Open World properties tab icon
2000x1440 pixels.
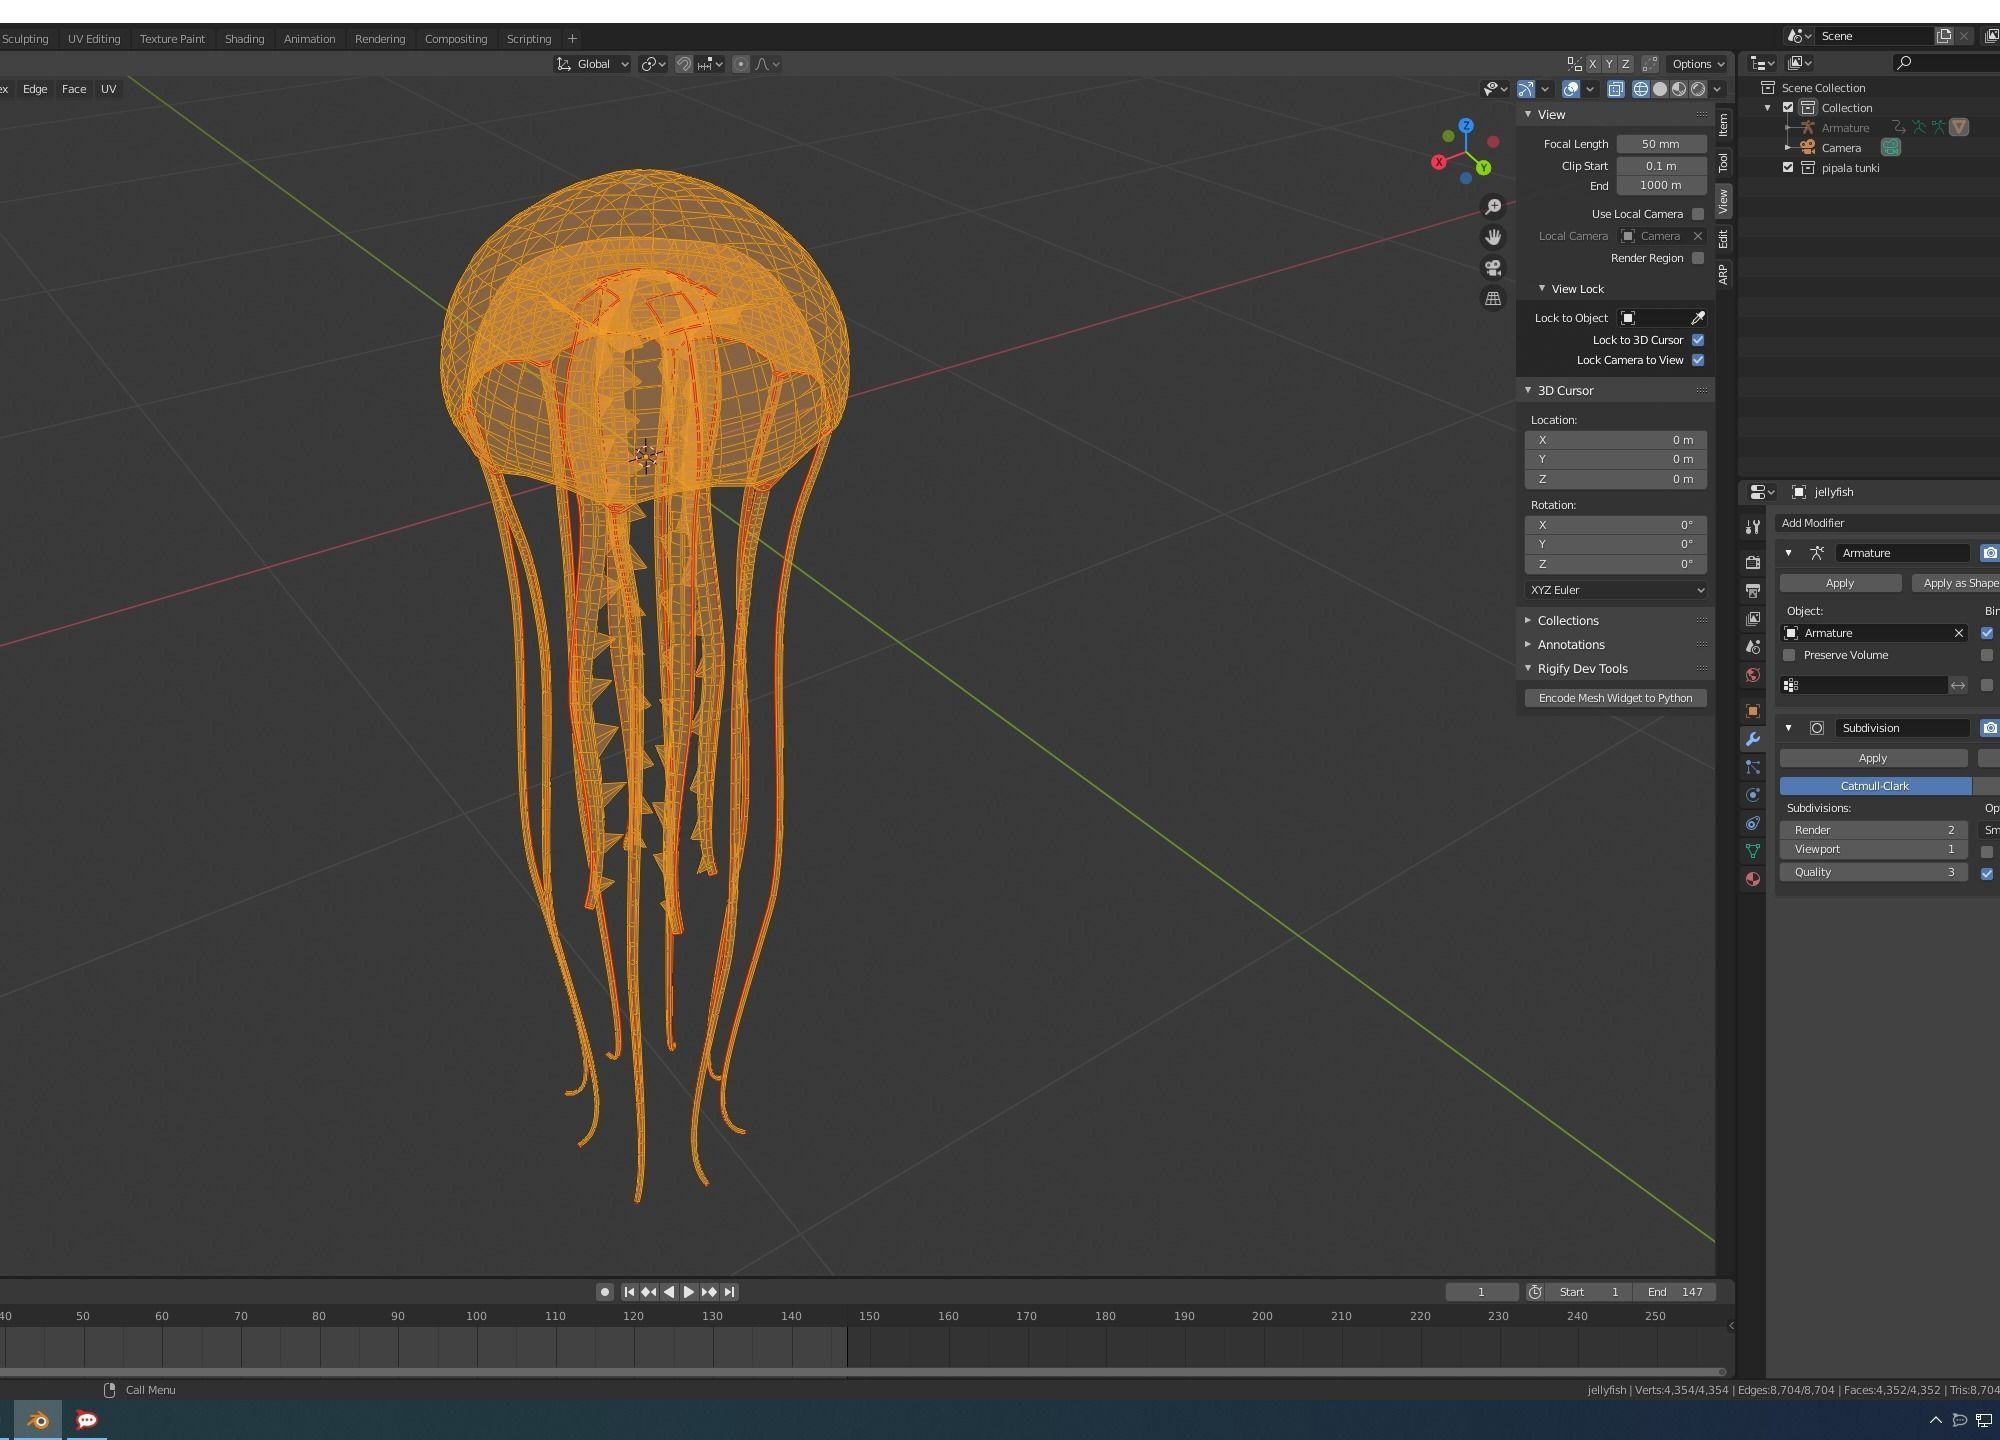pyautogui.click(x=1753, y=675)
